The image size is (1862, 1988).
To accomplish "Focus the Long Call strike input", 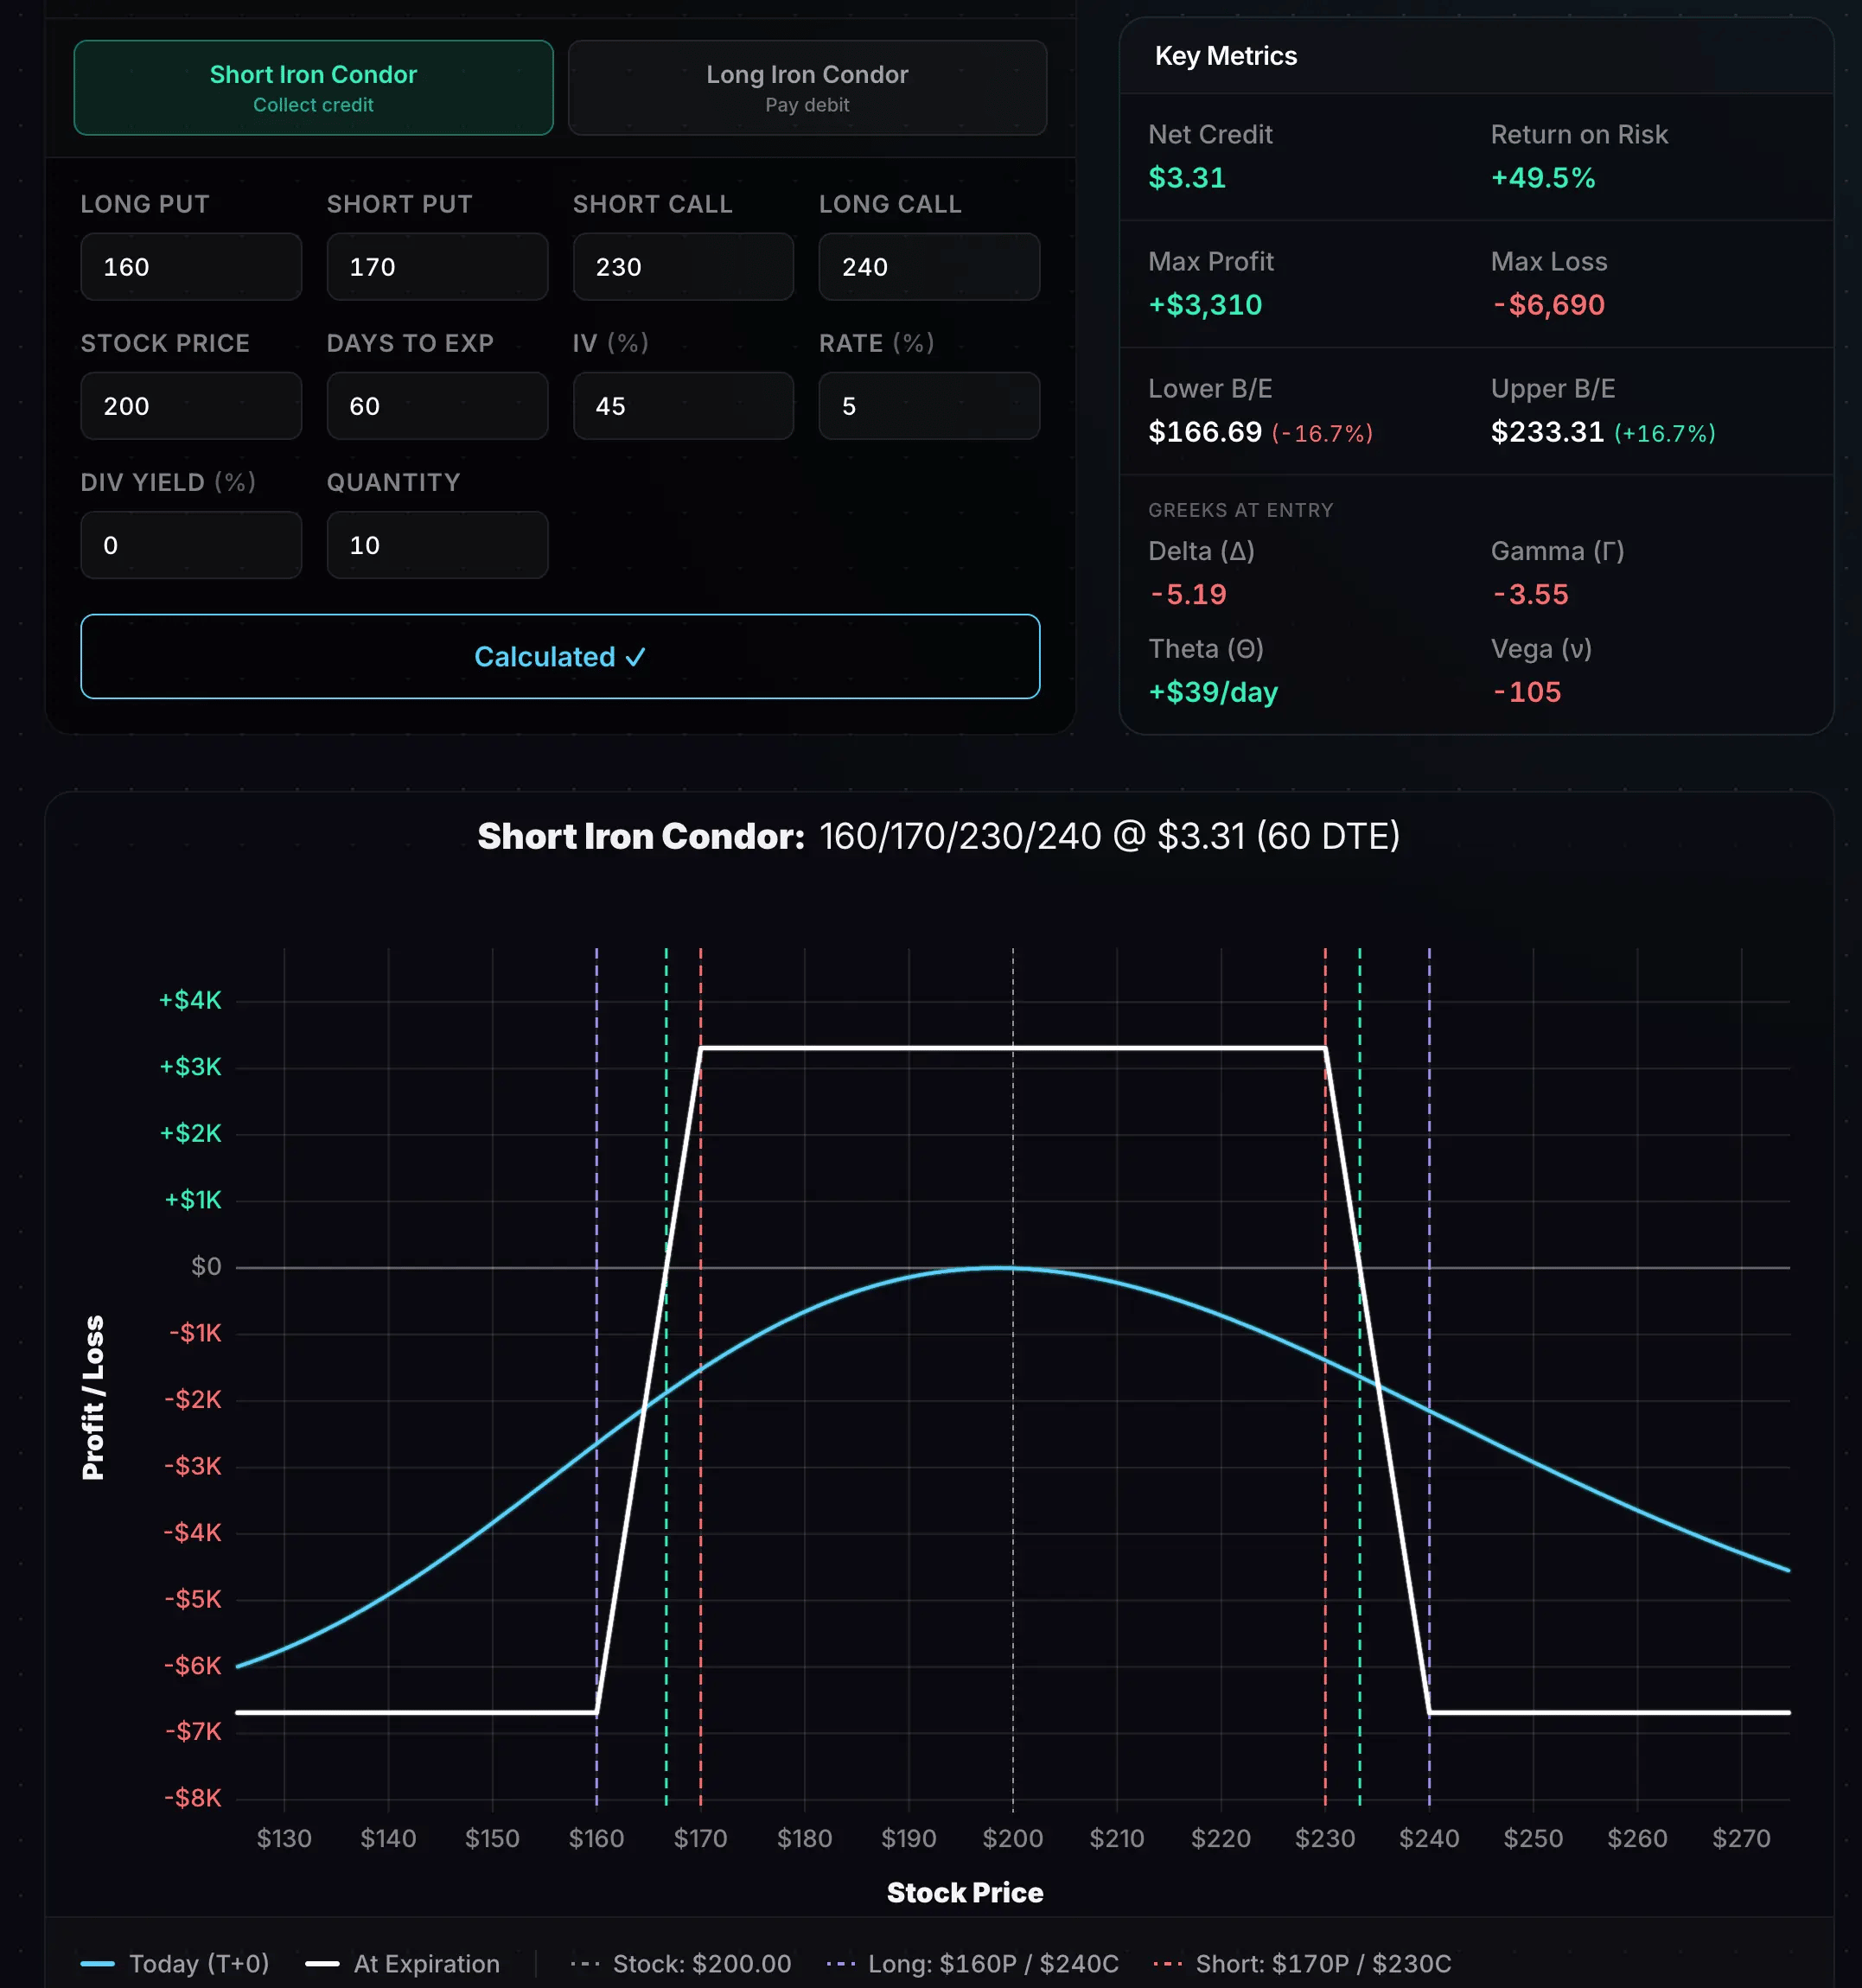I will [929, 267].
